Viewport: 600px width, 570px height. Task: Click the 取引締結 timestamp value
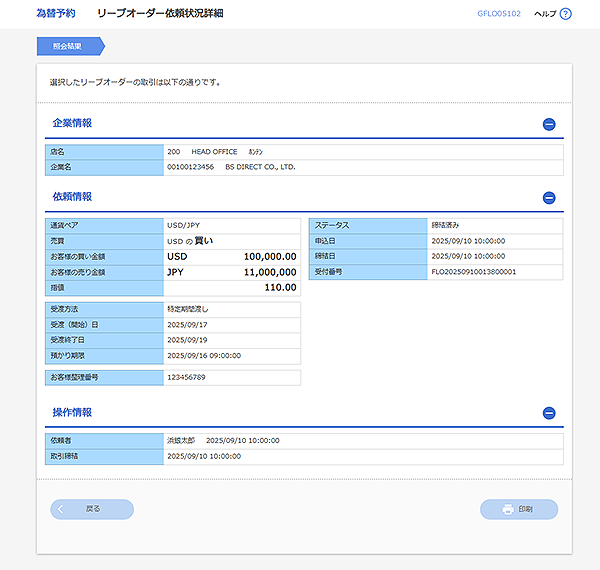[204, 456]
